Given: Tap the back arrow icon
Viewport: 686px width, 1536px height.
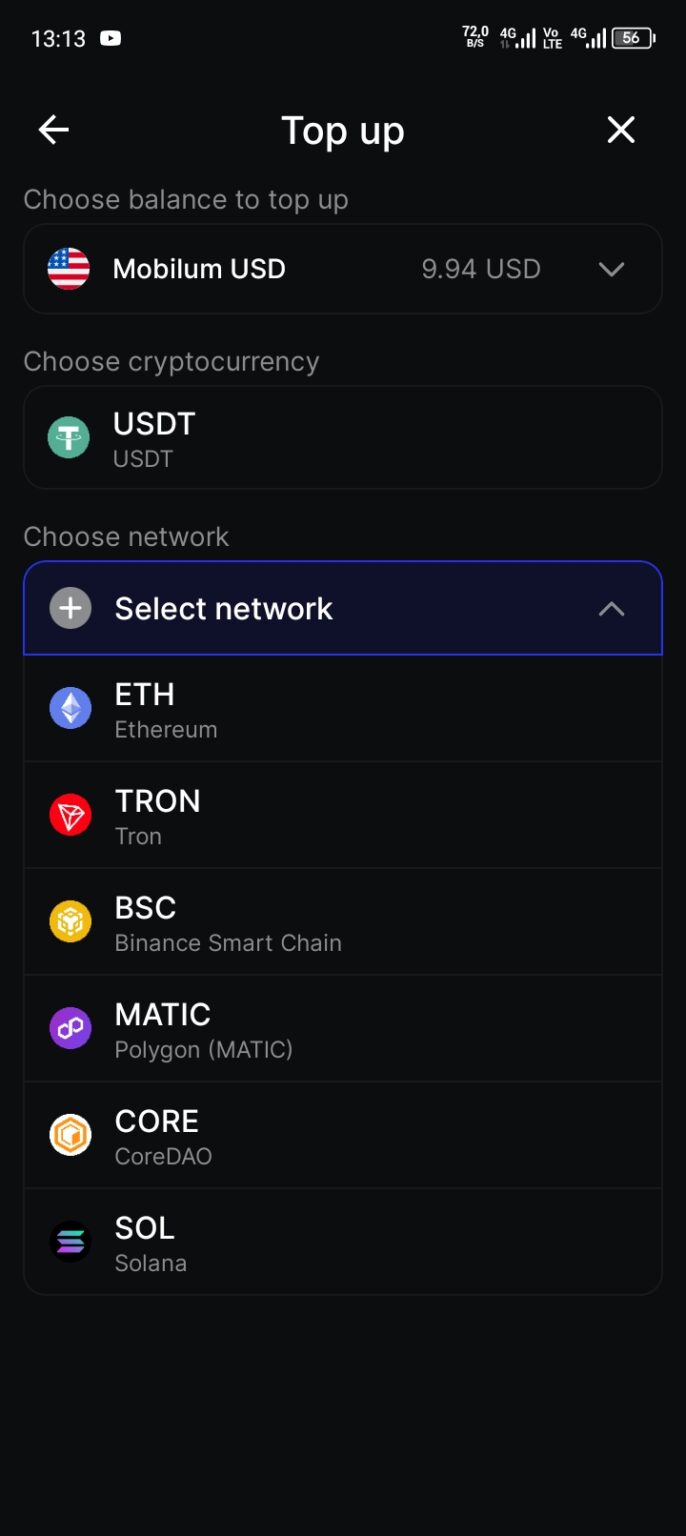Looking at the screenshot, I should (54, 130).
